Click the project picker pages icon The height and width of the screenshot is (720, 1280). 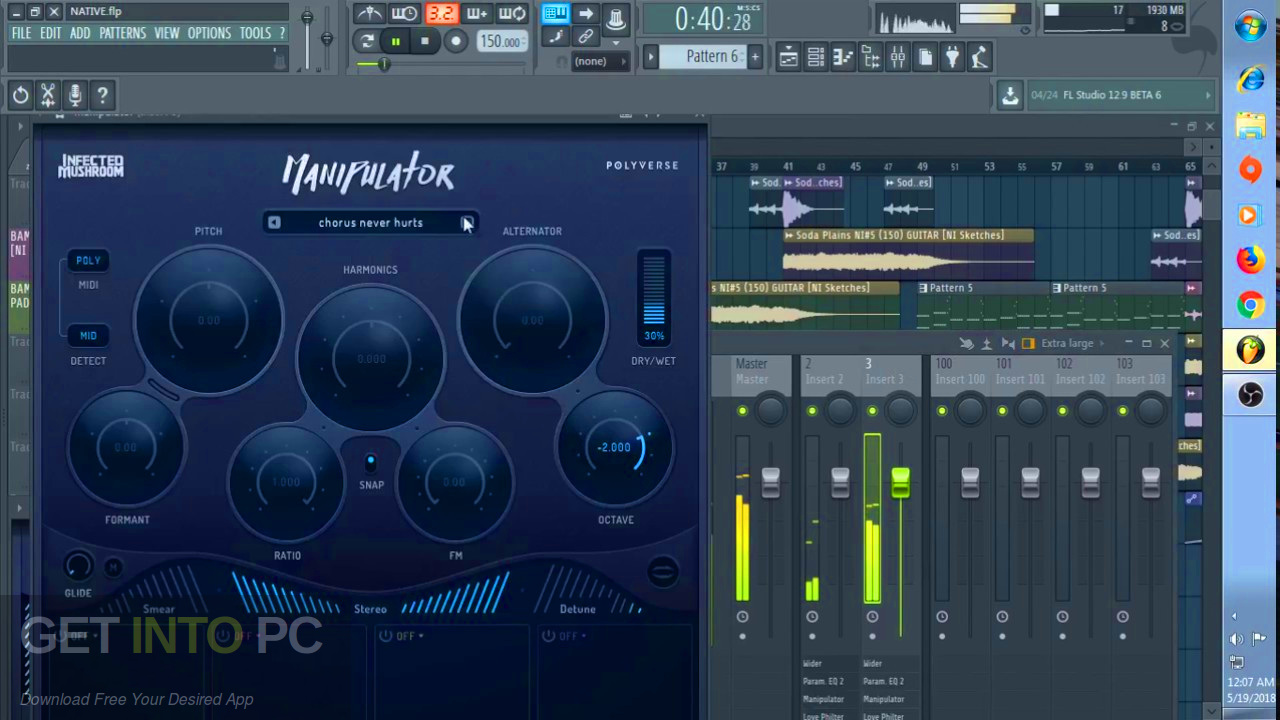coord(925,57)
